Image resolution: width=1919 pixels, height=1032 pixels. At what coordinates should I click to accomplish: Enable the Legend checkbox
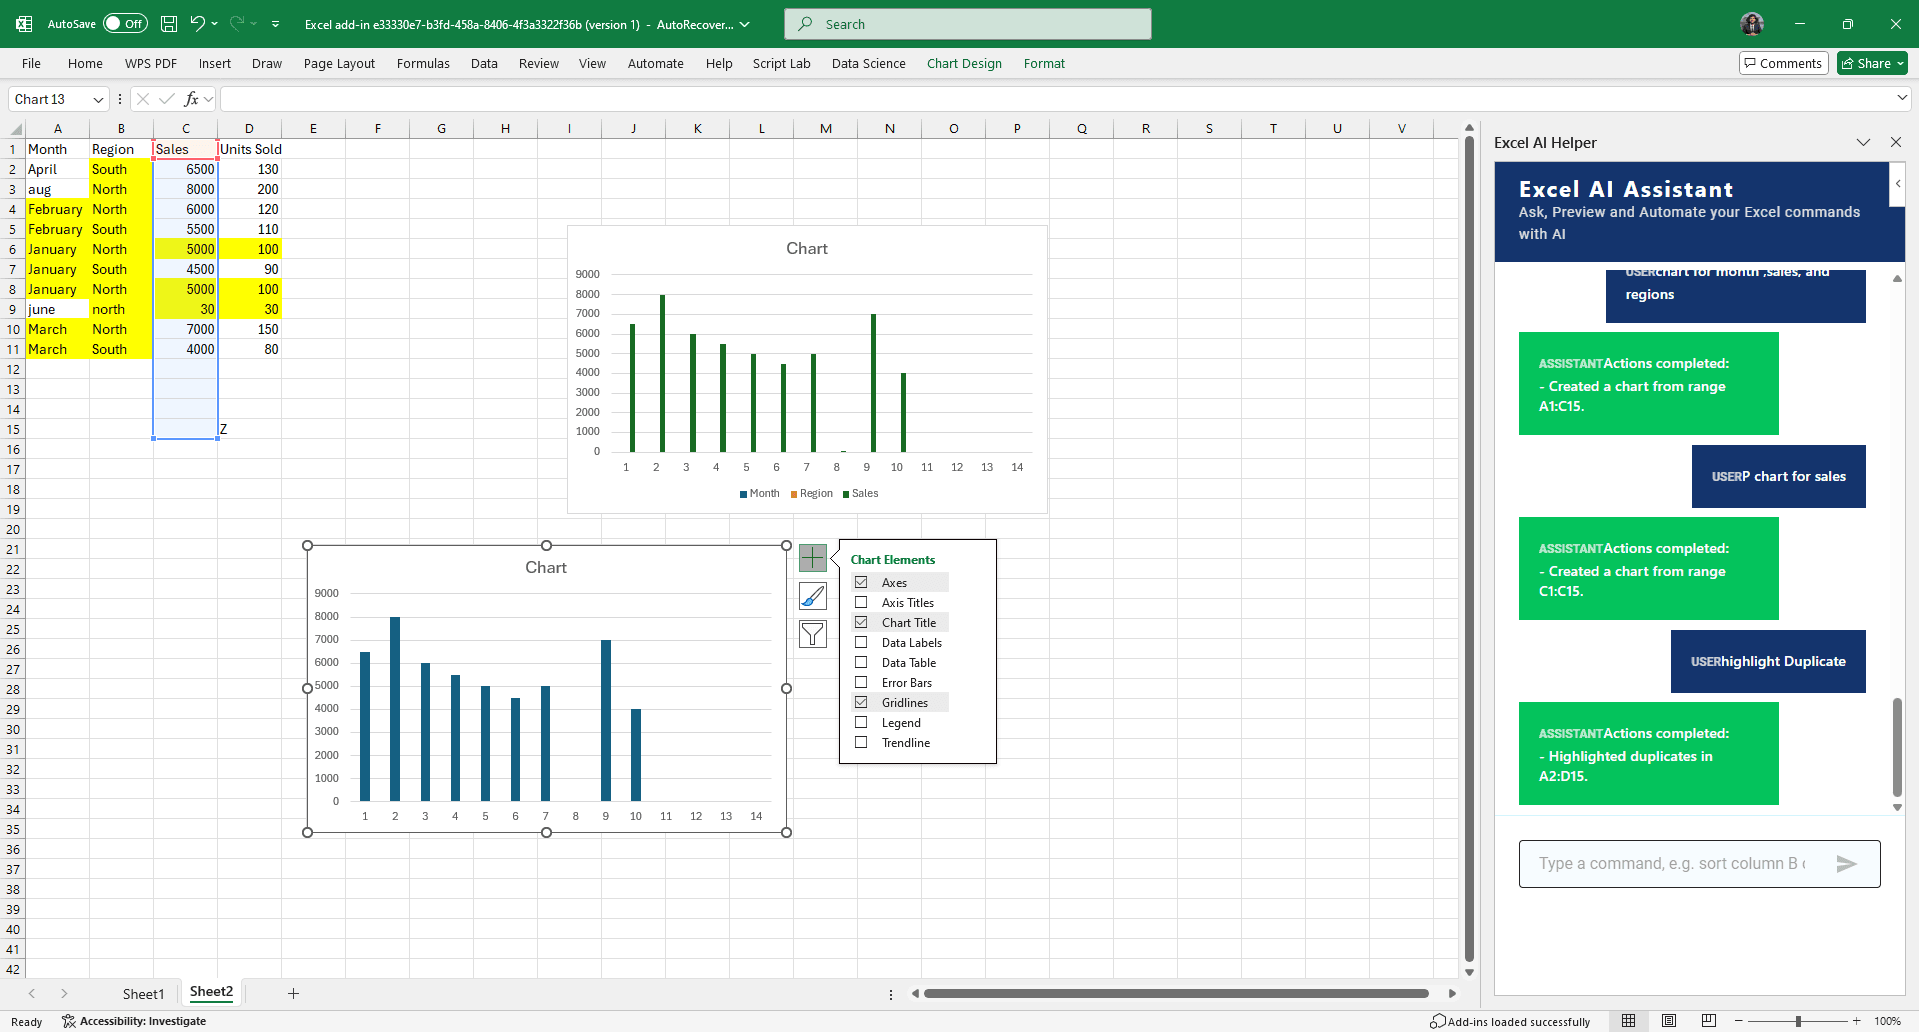[x=861, y=722]
